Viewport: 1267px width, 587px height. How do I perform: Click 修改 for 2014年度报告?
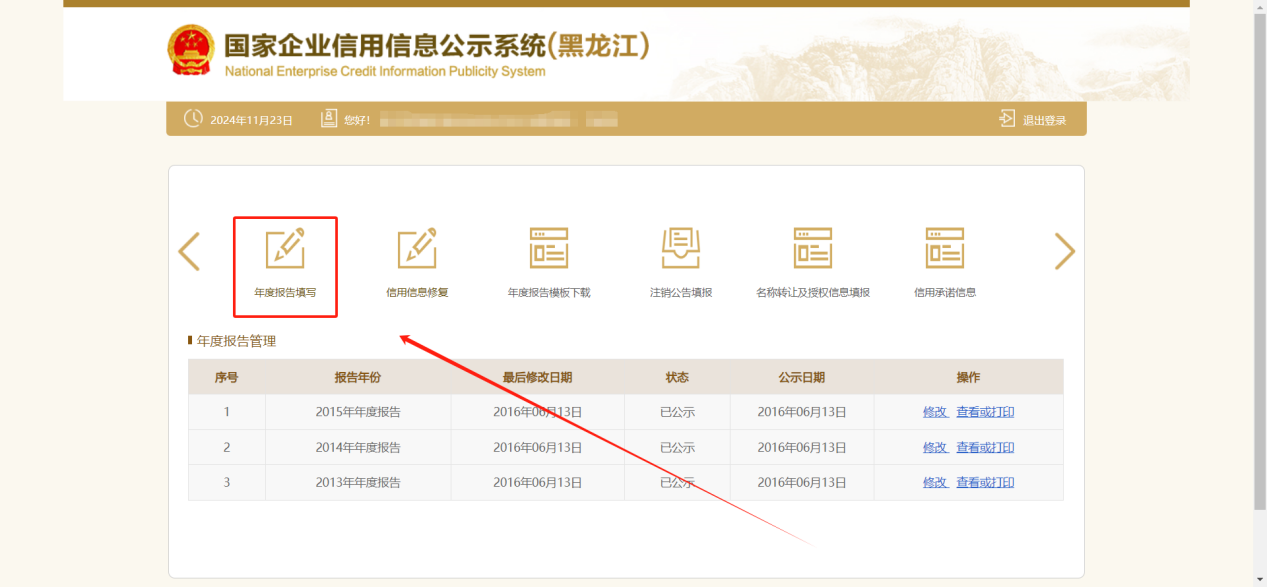point(935,447)
